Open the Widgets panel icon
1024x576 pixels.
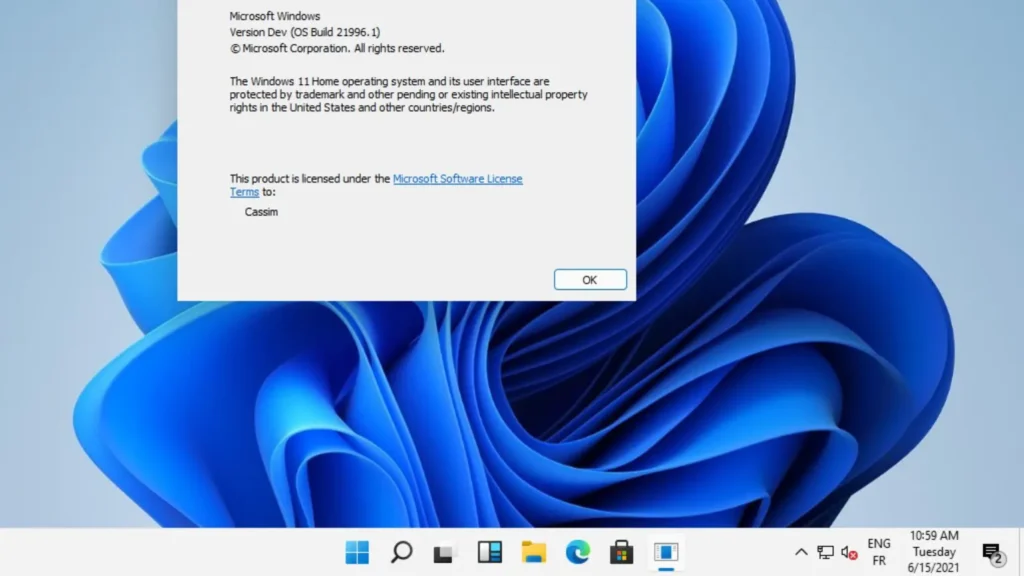pos(490,552)
